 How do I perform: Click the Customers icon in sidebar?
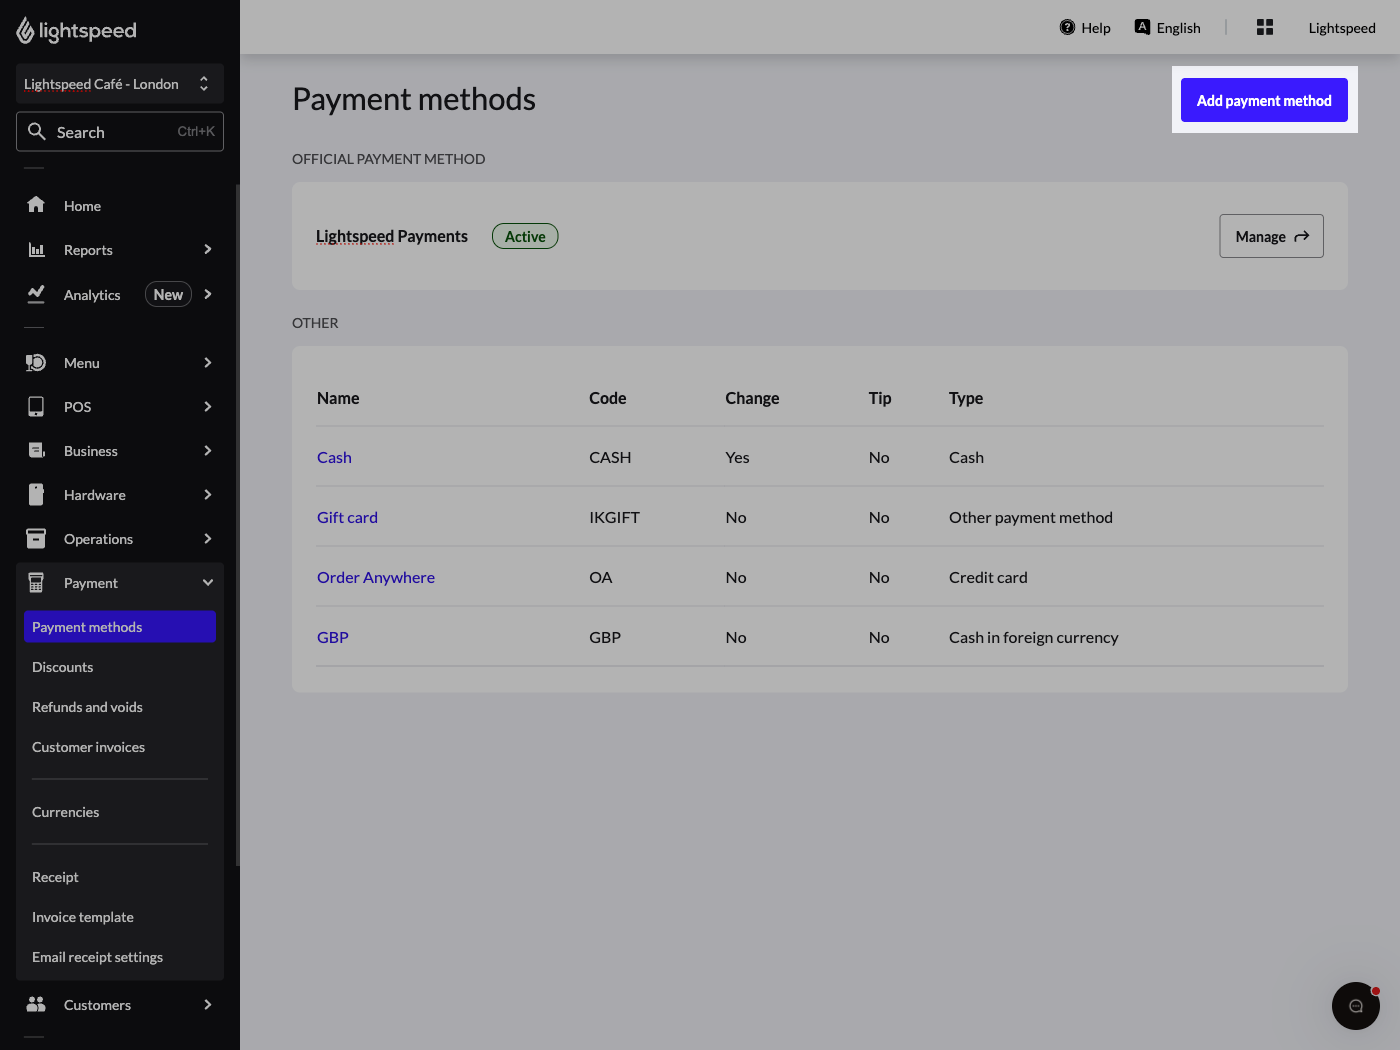(36, 1004)
